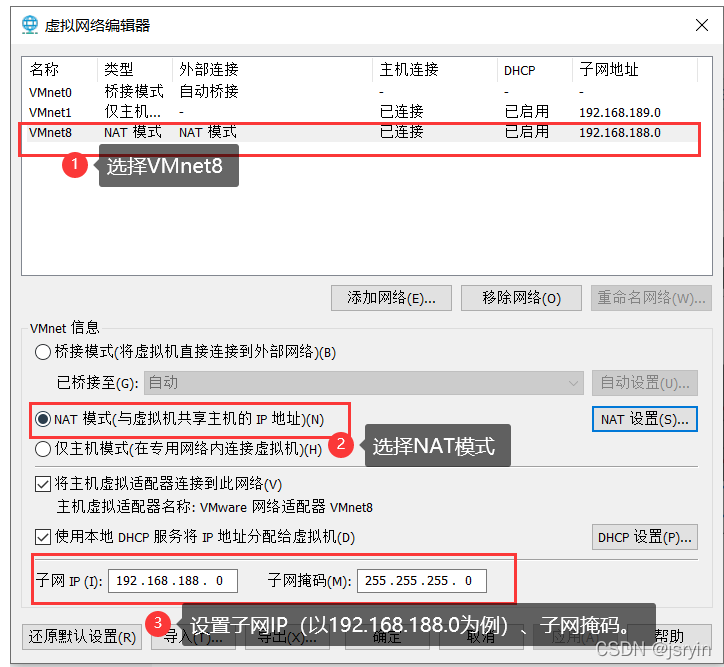Viewport: 724px width, 667px height.
Task: Click 仅主机... type cell of VMnet1
Action: coord(133,112)
